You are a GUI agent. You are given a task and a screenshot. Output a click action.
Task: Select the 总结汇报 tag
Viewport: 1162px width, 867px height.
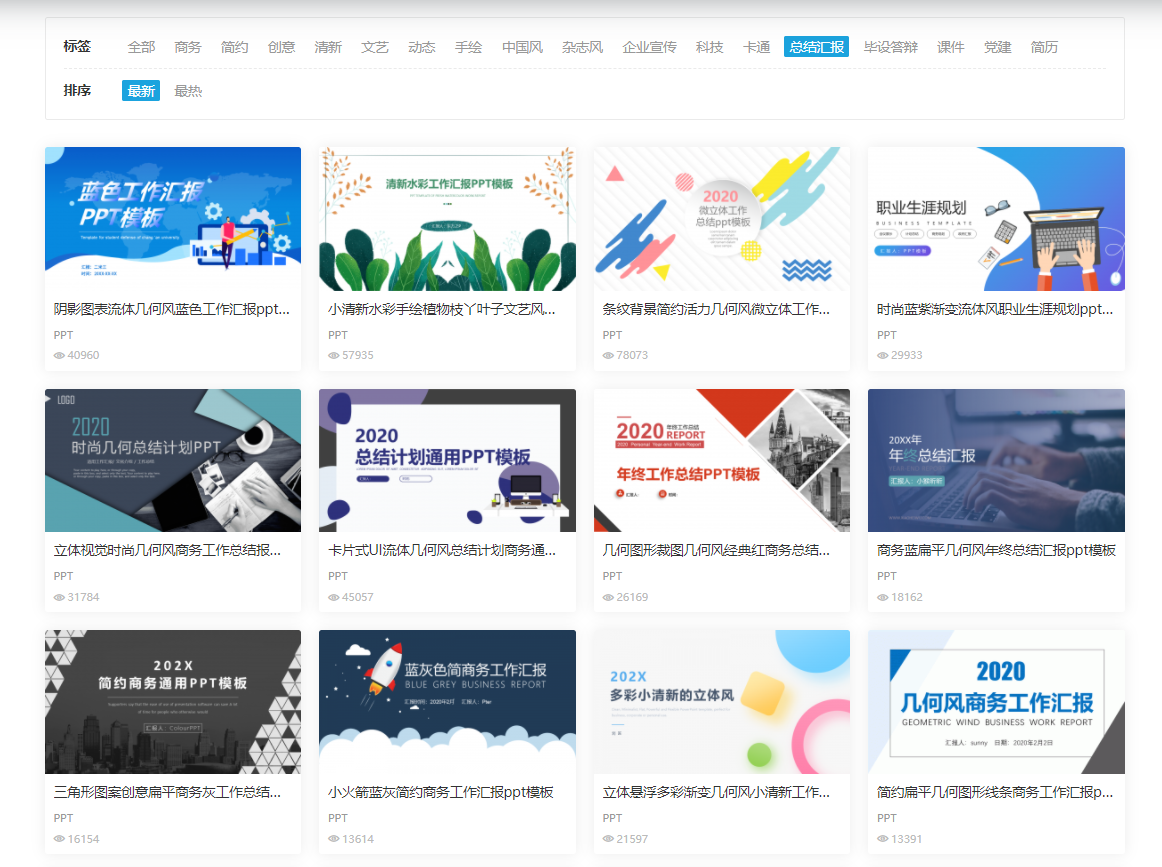[x=816, y=47]
